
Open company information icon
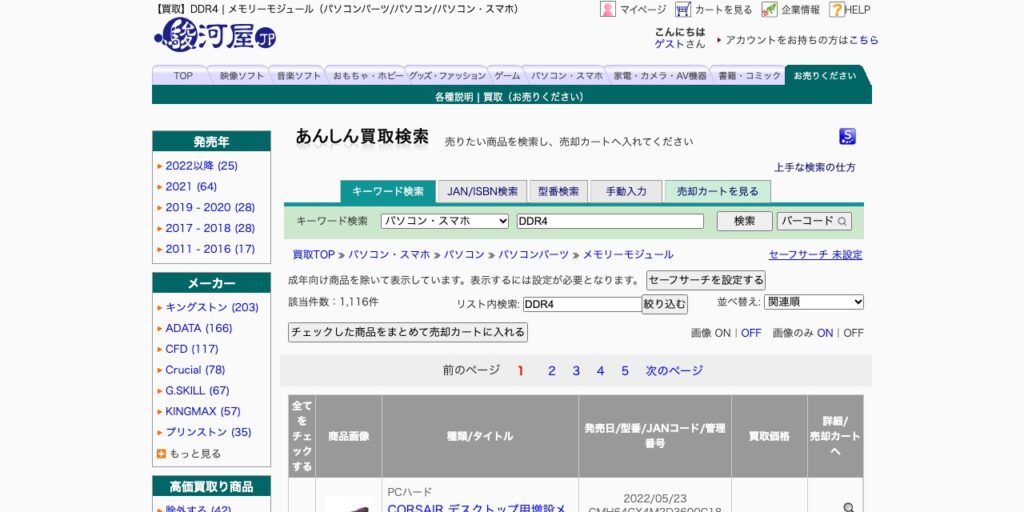(x=769, y=9)
